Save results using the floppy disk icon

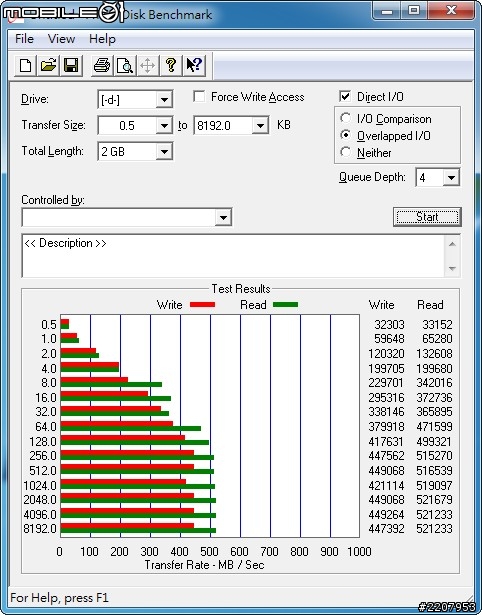pos(71,66)
